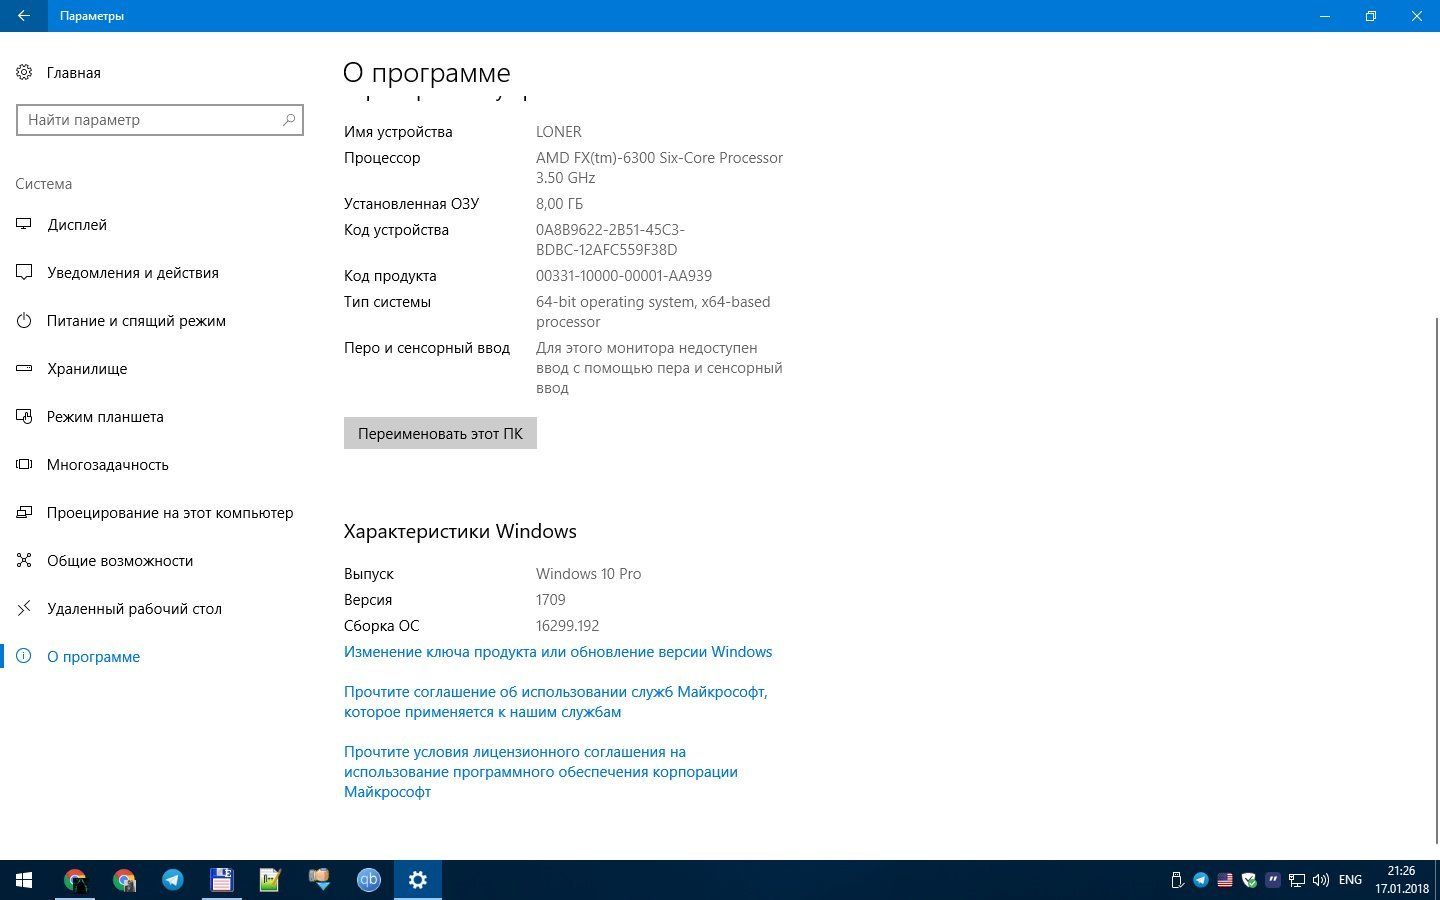1440x900 pixels.
Task: Click the Имя устройства label
Action: tap(398, 132)
